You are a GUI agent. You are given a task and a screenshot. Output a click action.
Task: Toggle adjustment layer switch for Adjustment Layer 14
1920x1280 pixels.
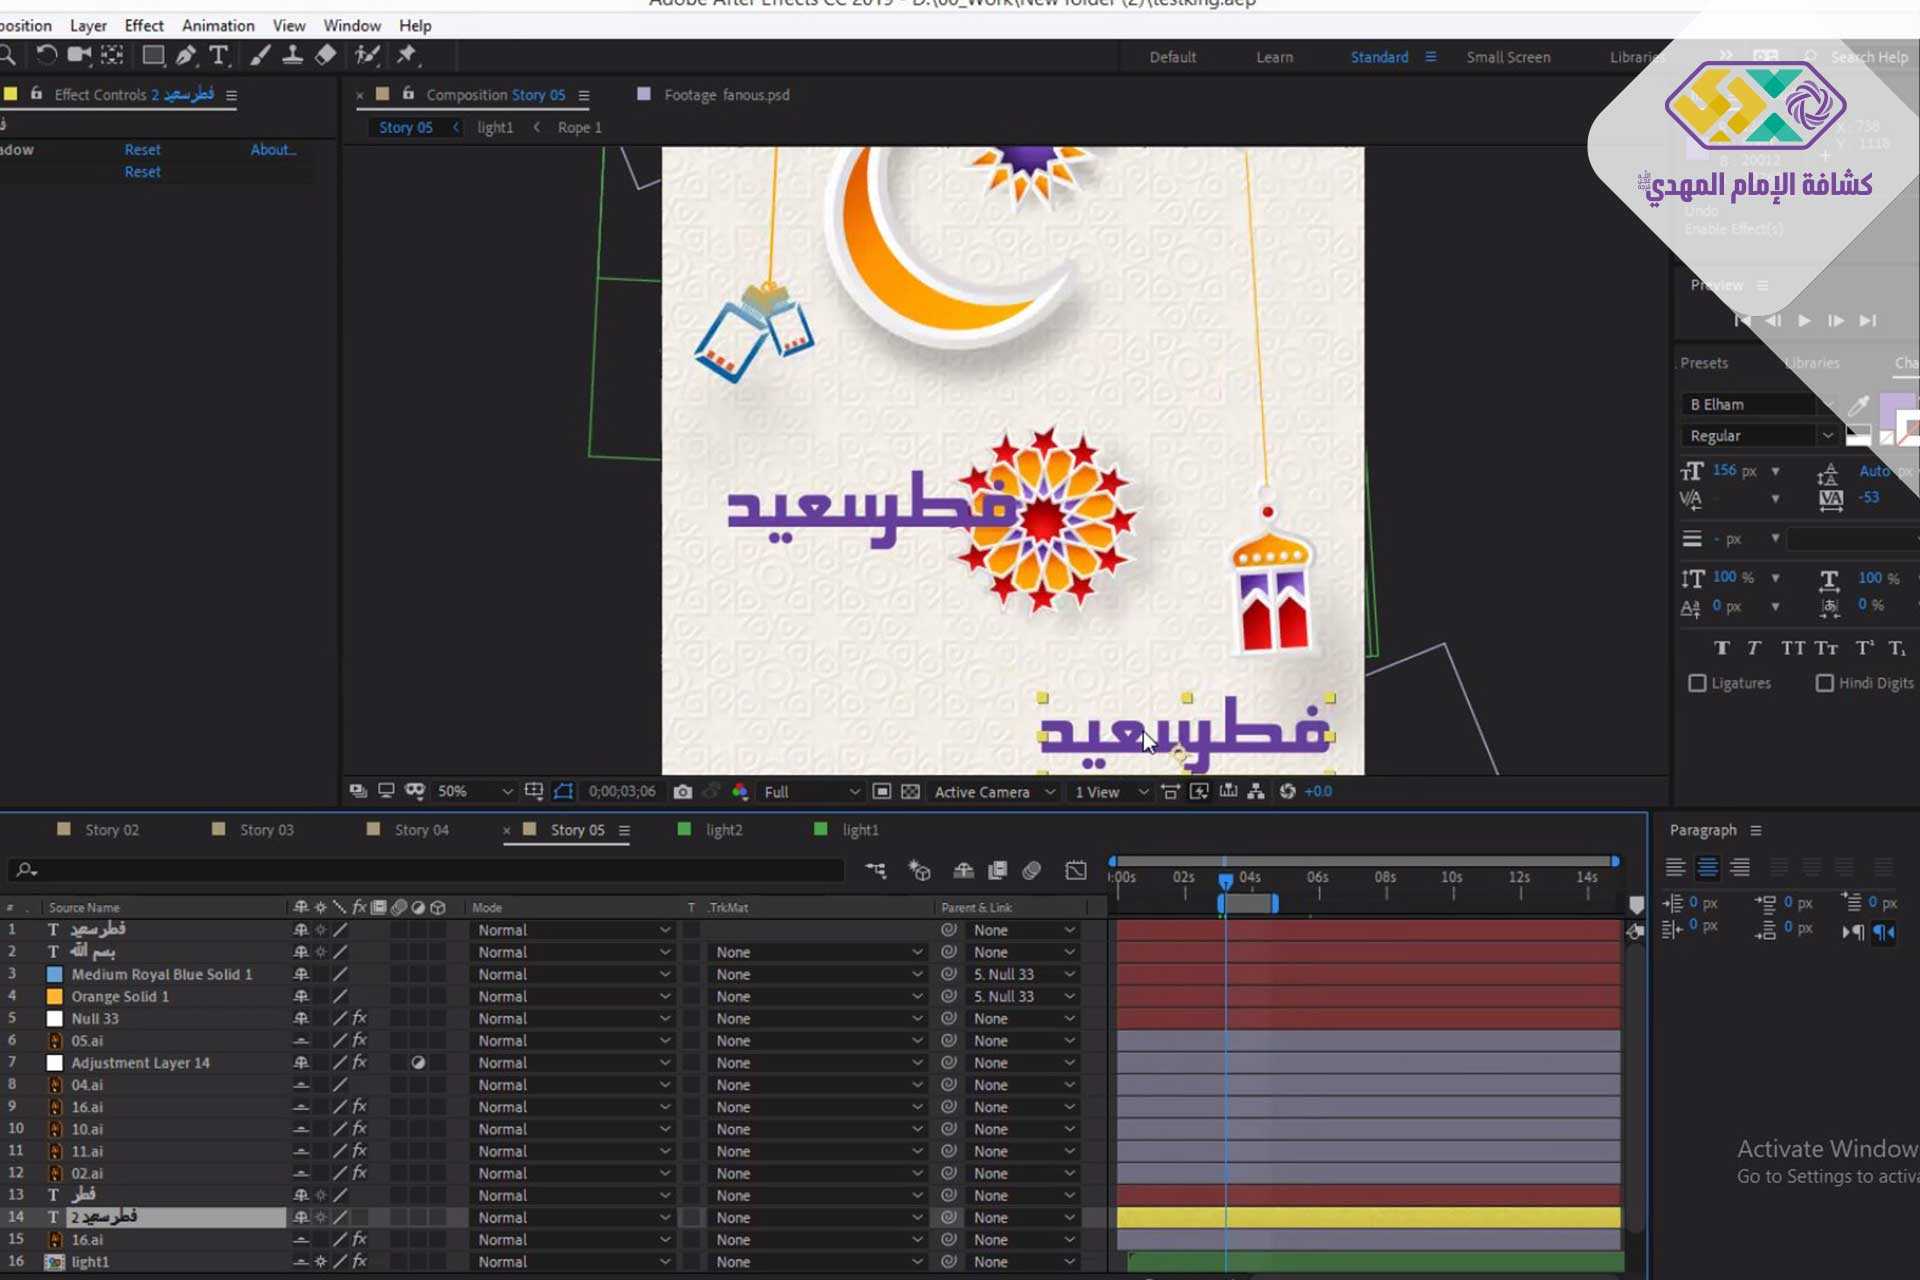[x=418, y=1063]
